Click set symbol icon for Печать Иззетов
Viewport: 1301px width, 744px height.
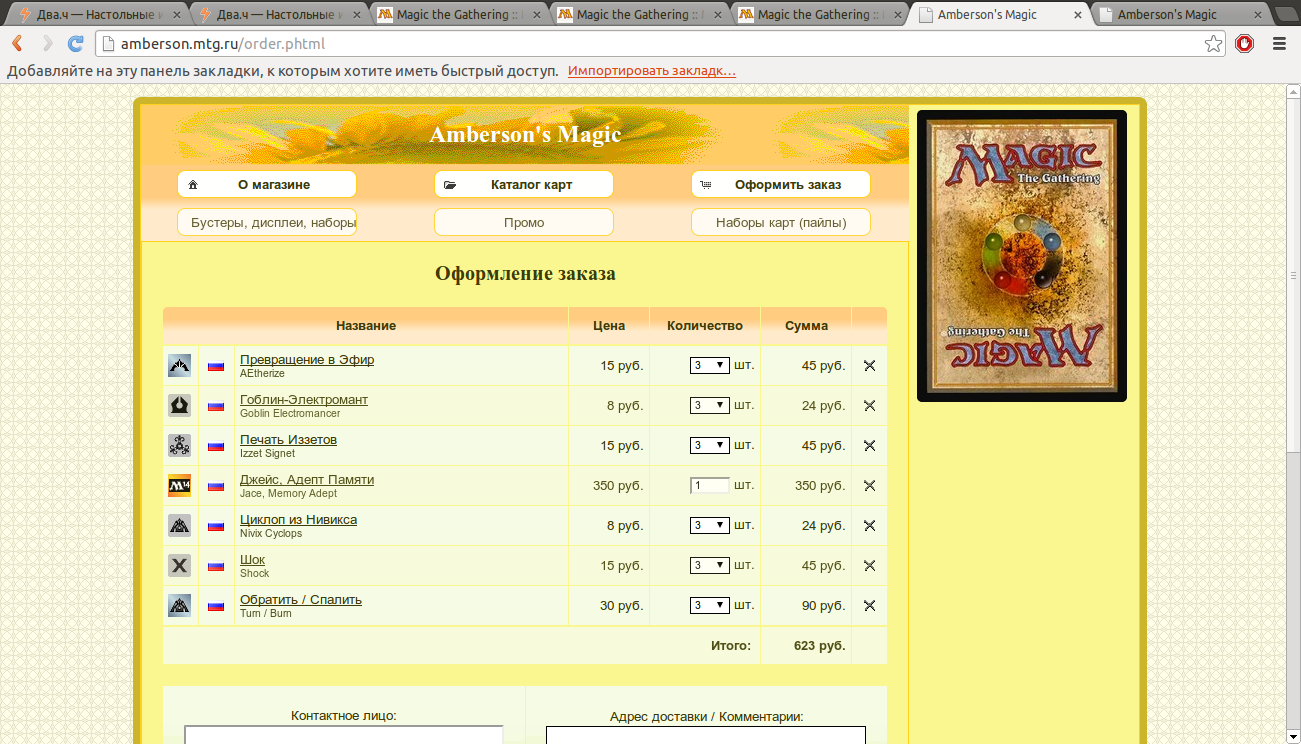coord(179,446)
